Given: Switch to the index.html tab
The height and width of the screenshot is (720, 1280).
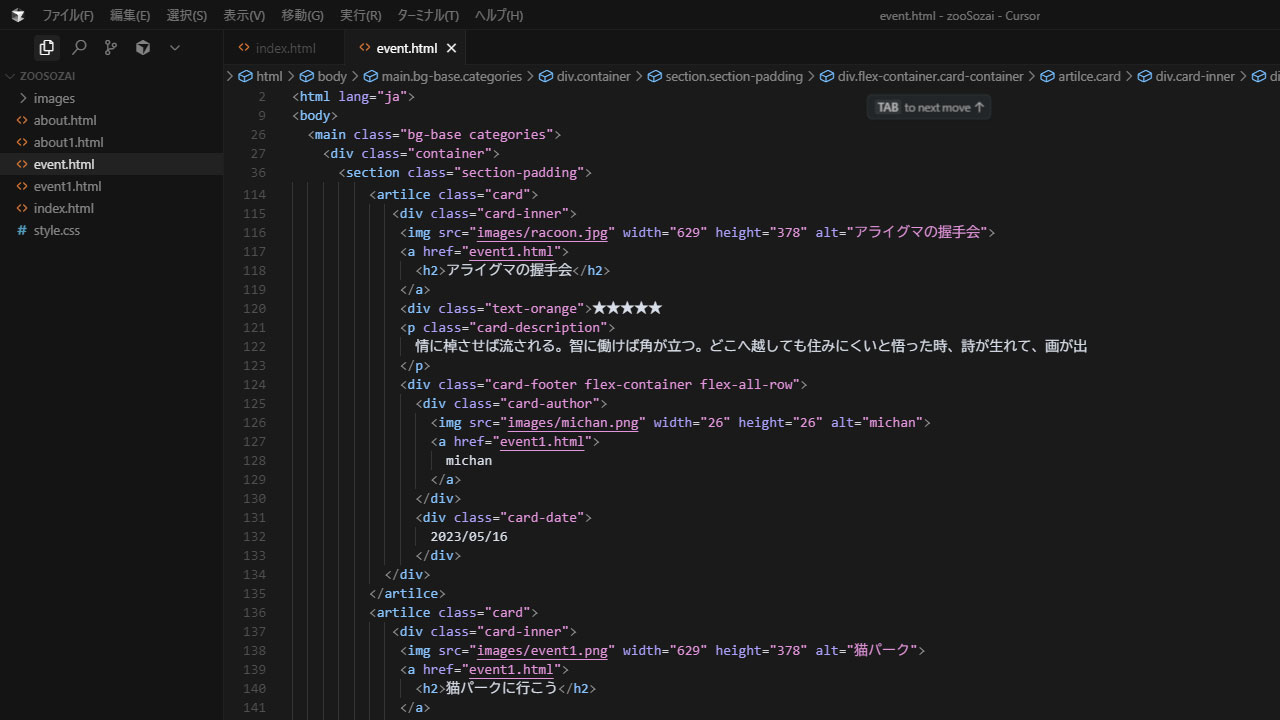Looking at the screenshot, I should coord(285,48).
